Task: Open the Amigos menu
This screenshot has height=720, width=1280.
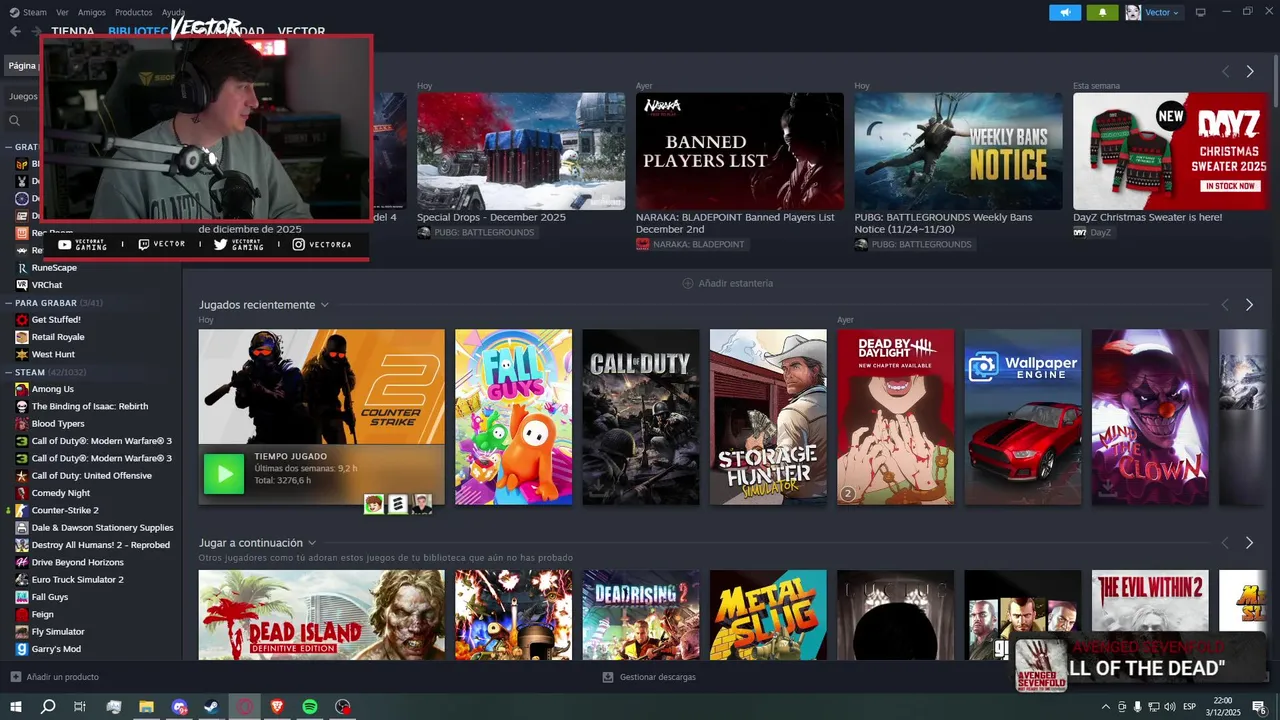Action: [91, 12]
